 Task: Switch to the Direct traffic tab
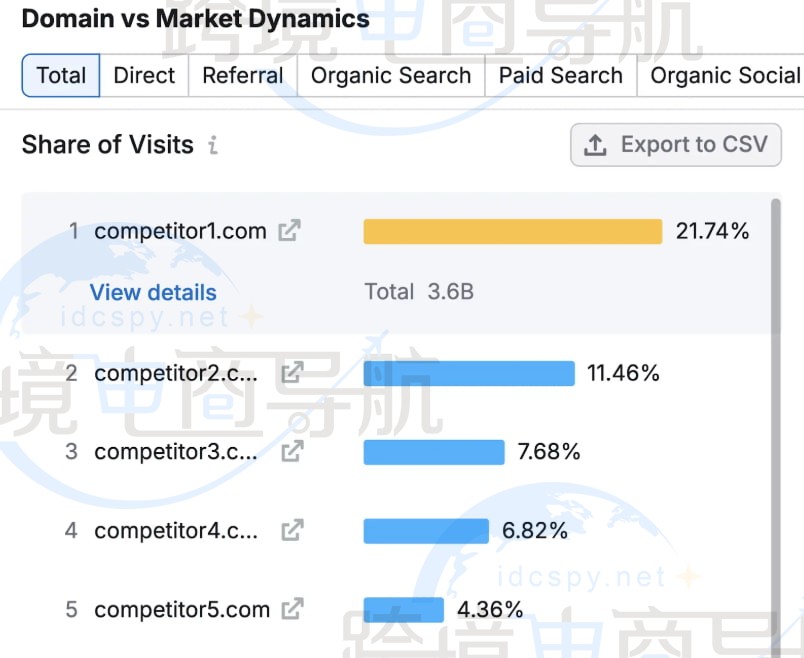click(x=144, y=75)
